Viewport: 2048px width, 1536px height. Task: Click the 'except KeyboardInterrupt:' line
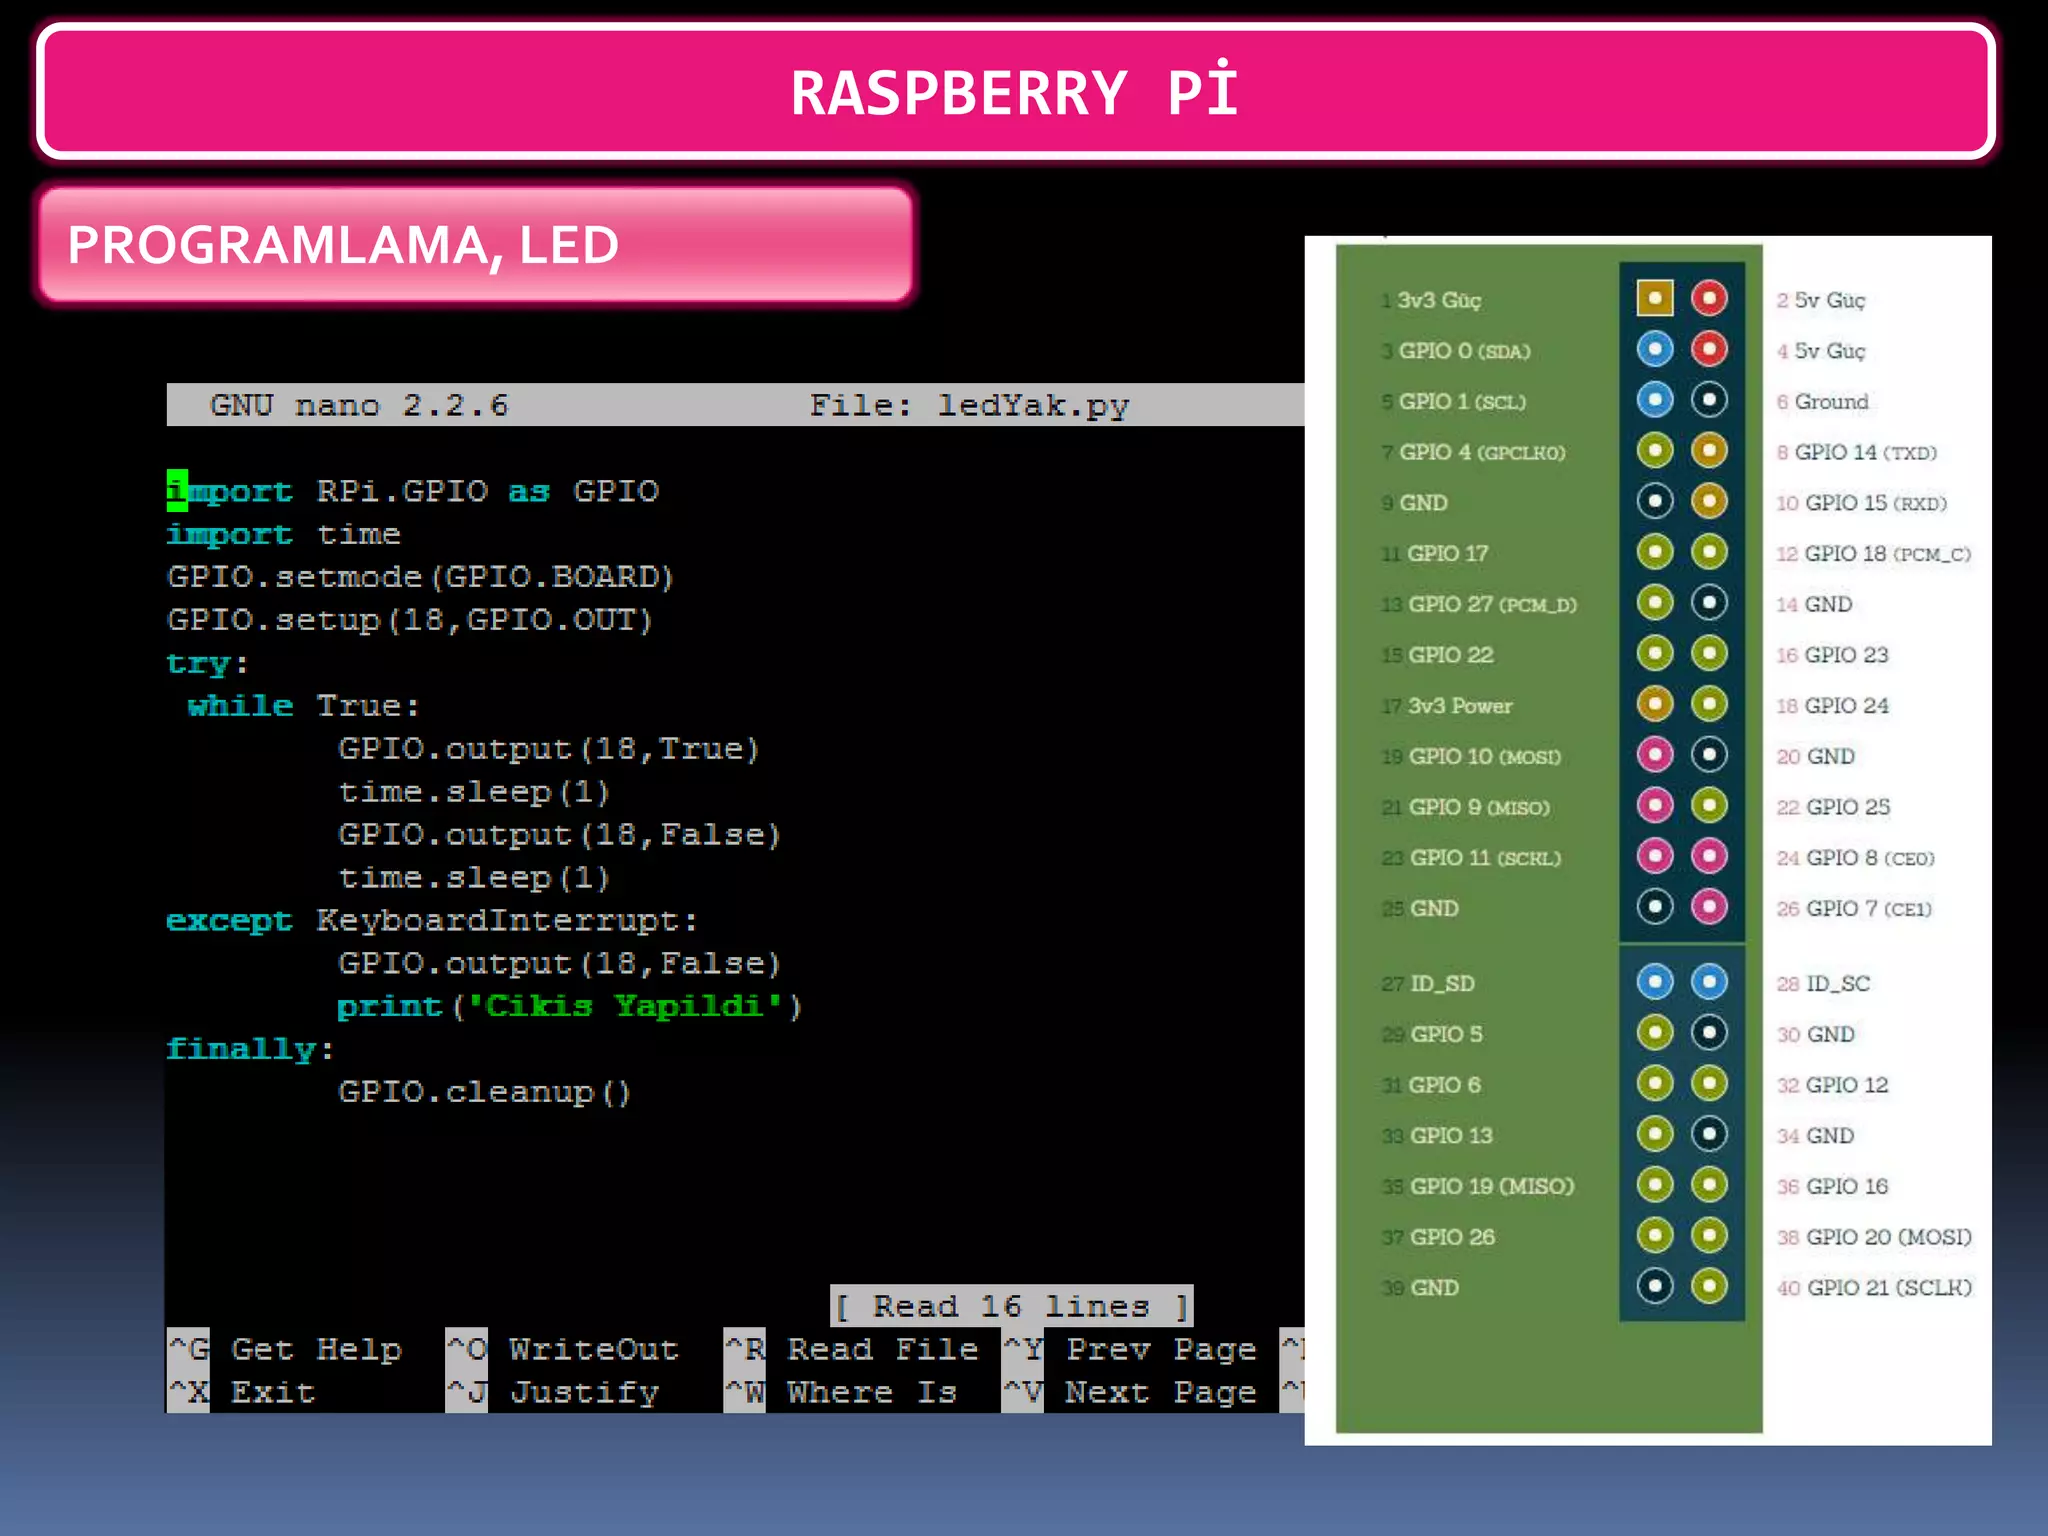432,920
